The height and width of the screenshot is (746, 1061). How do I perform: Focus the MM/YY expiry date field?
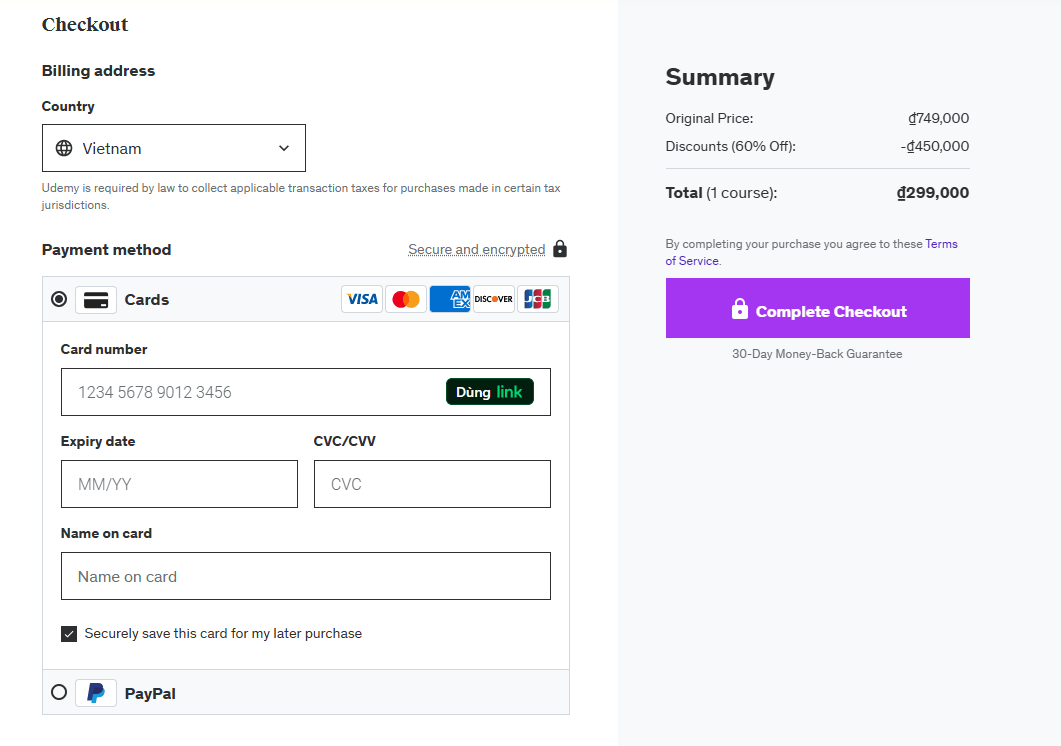pos(179,484)
